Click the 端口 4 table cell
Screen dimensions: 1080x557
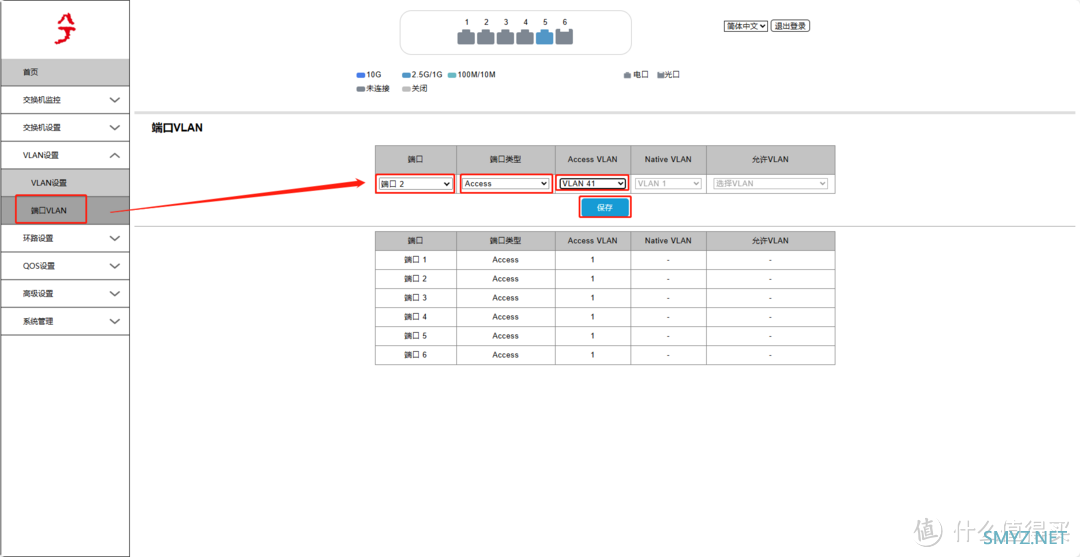(x=415, y=317)
